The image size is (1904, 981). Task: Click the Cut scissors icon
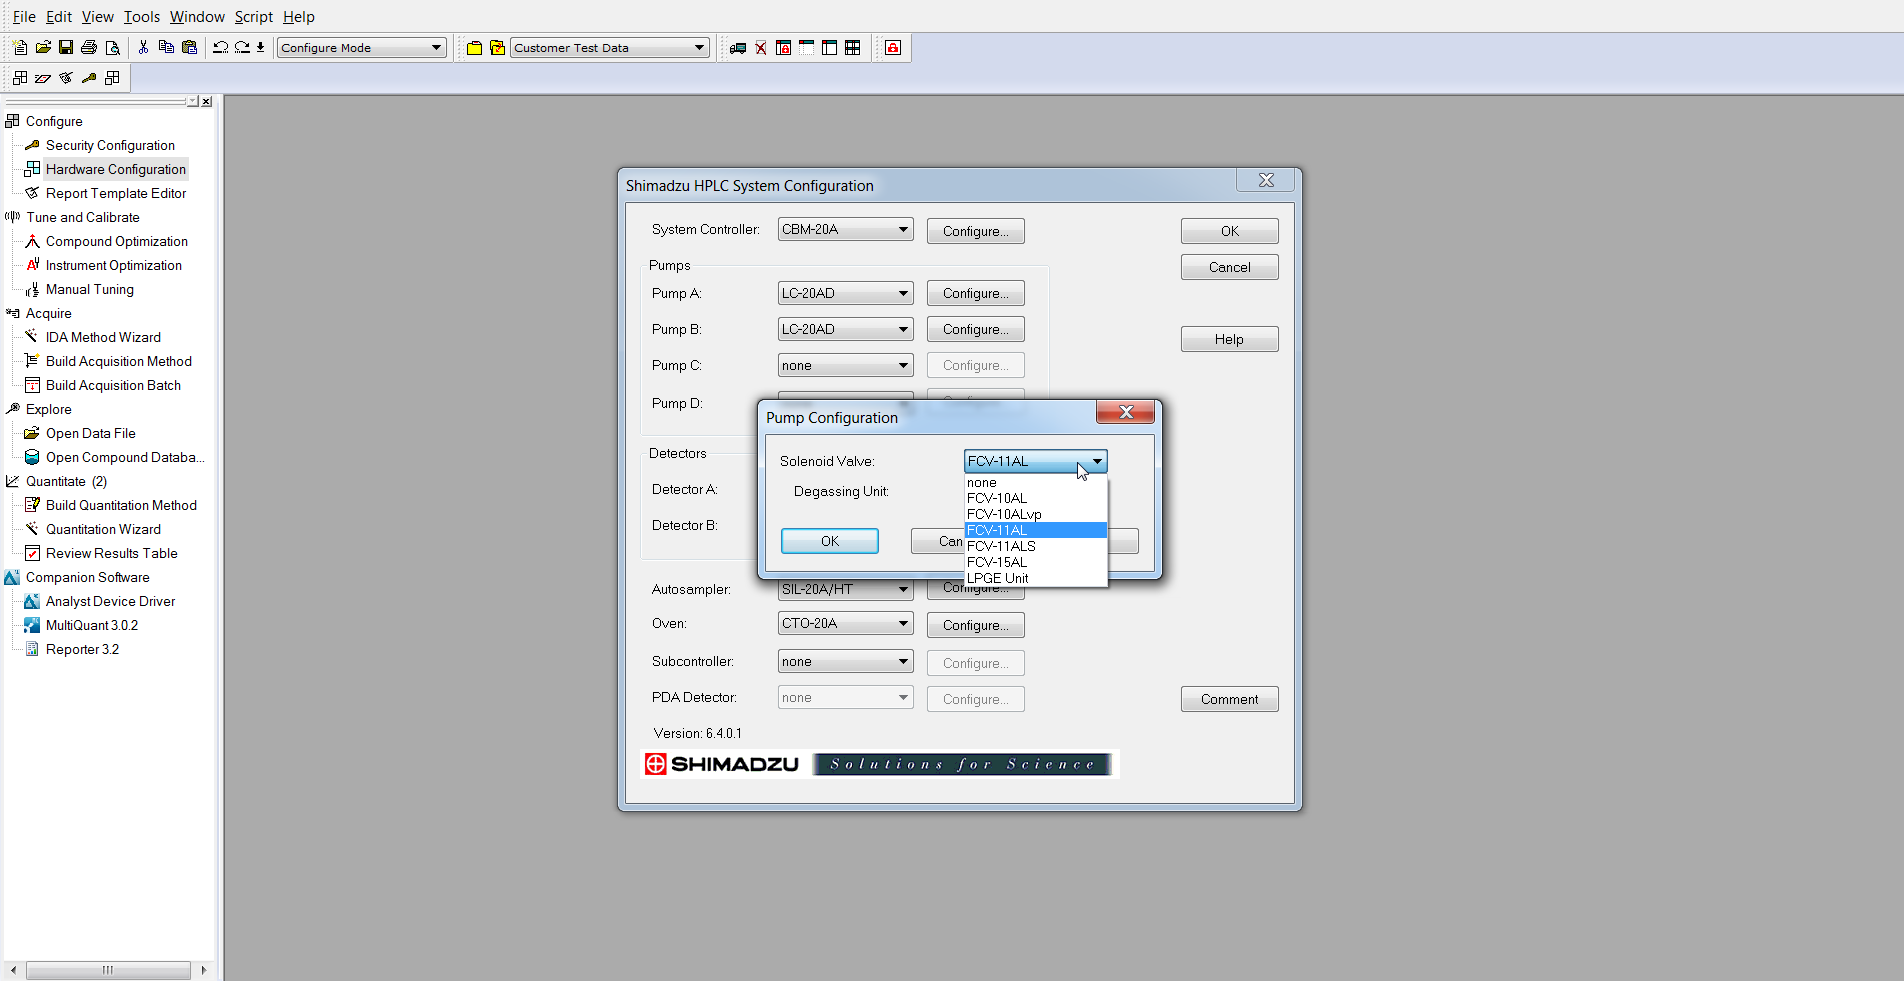tap(143, 47)
